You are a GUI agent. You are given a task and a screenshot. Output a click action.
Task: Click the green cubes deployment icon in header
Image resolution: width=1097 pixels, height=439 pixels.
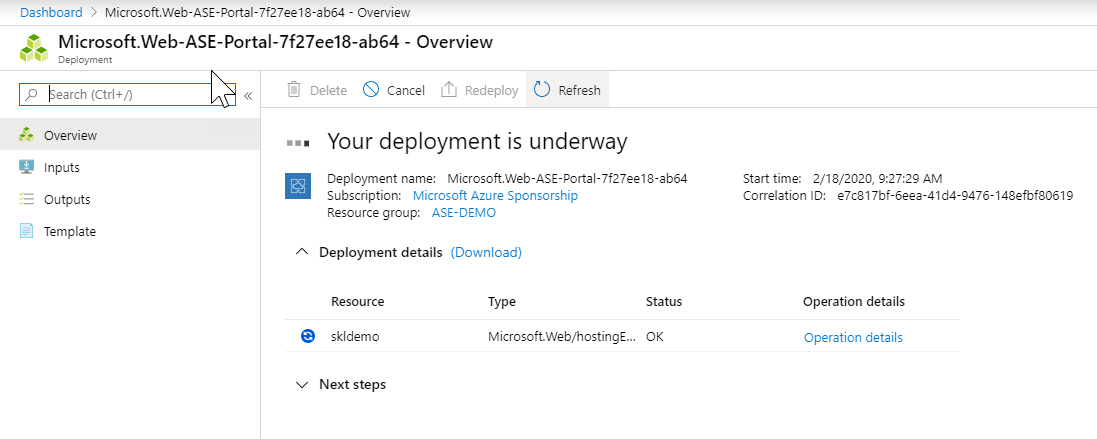click(34, 48)
